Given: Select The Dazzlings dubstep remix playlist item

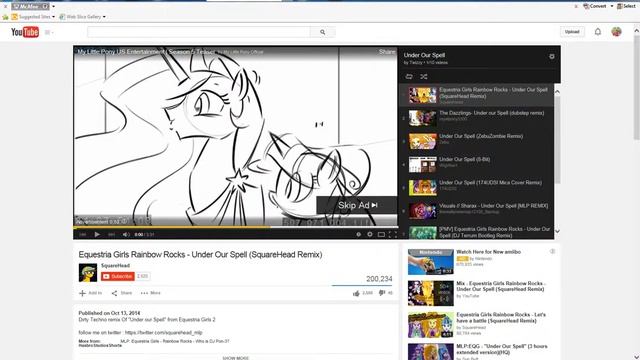Looking at the screenshot, I should 476,118.
